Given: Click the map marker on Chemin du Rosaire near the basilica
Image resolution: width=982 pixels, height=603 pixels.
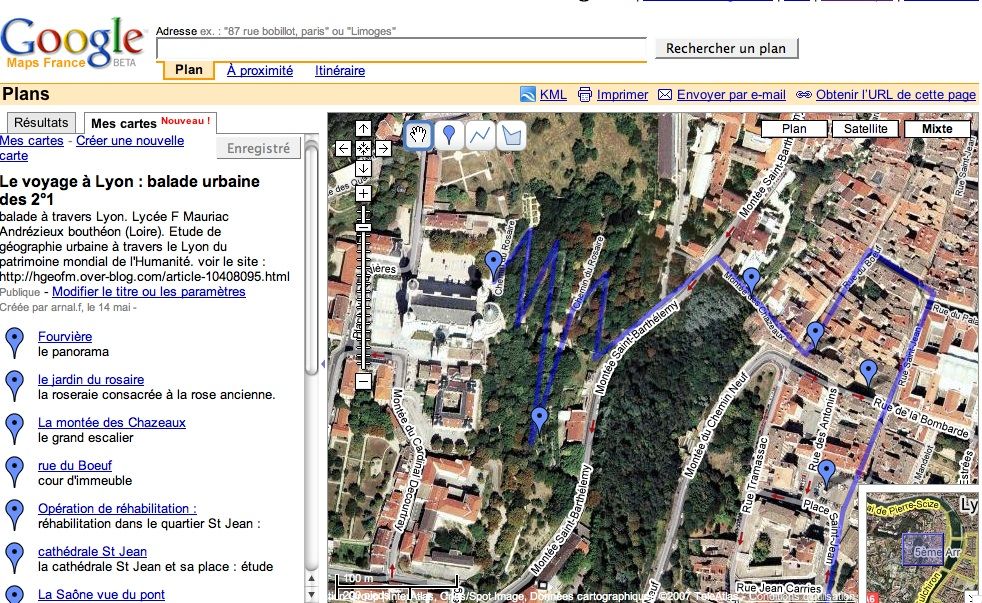Looking at the screenshot, I should 494,265.
